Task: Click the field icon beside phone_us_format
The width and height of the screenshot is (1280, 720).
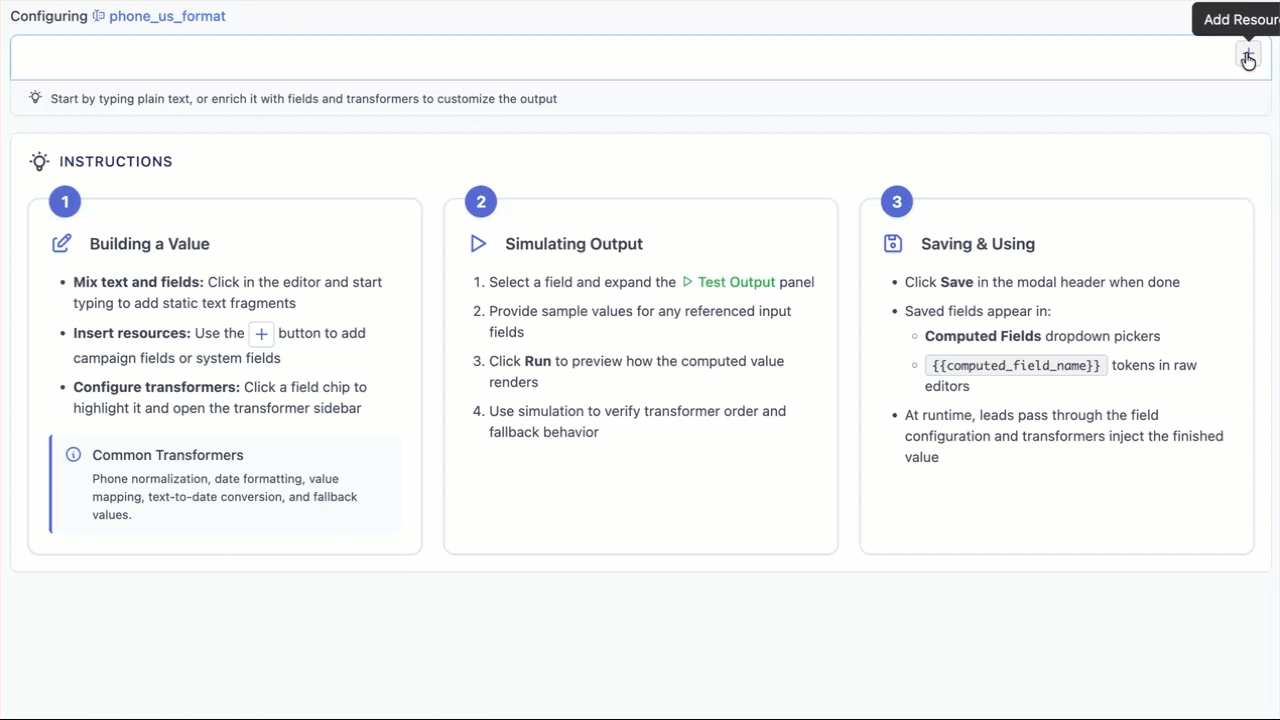Action: tap(99, 16)
